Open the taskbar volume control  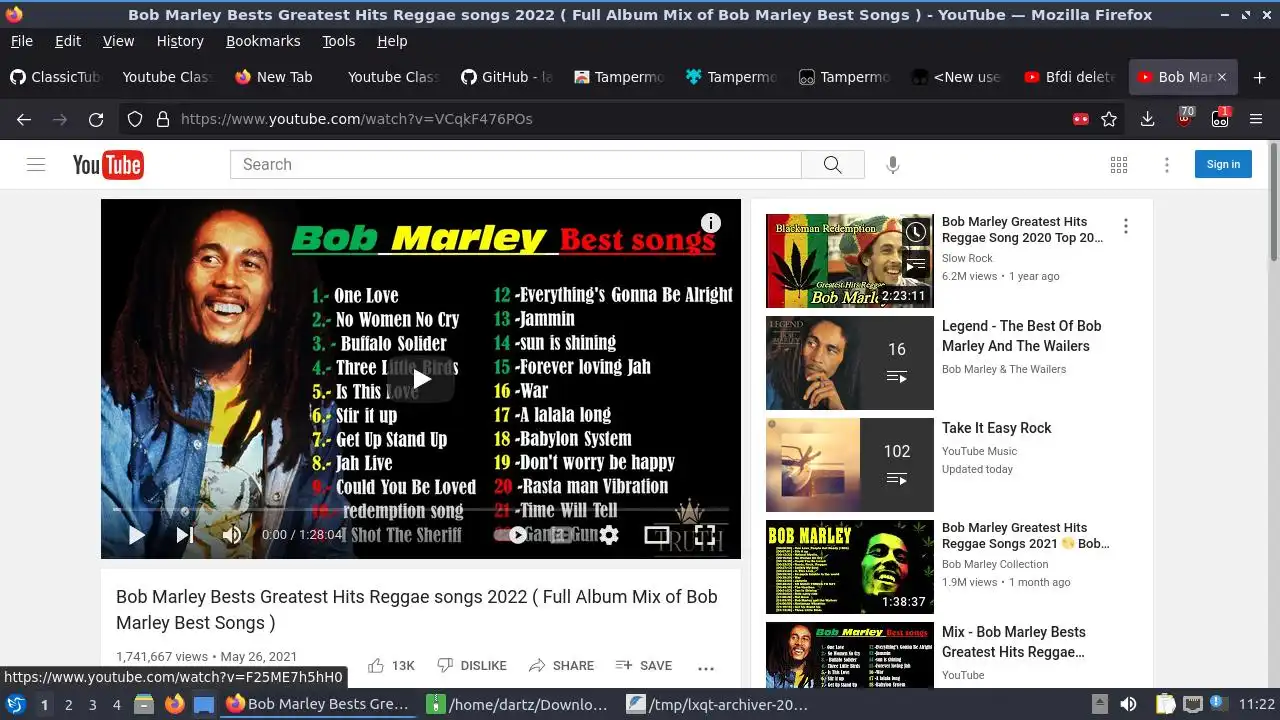pos(1128,704)
